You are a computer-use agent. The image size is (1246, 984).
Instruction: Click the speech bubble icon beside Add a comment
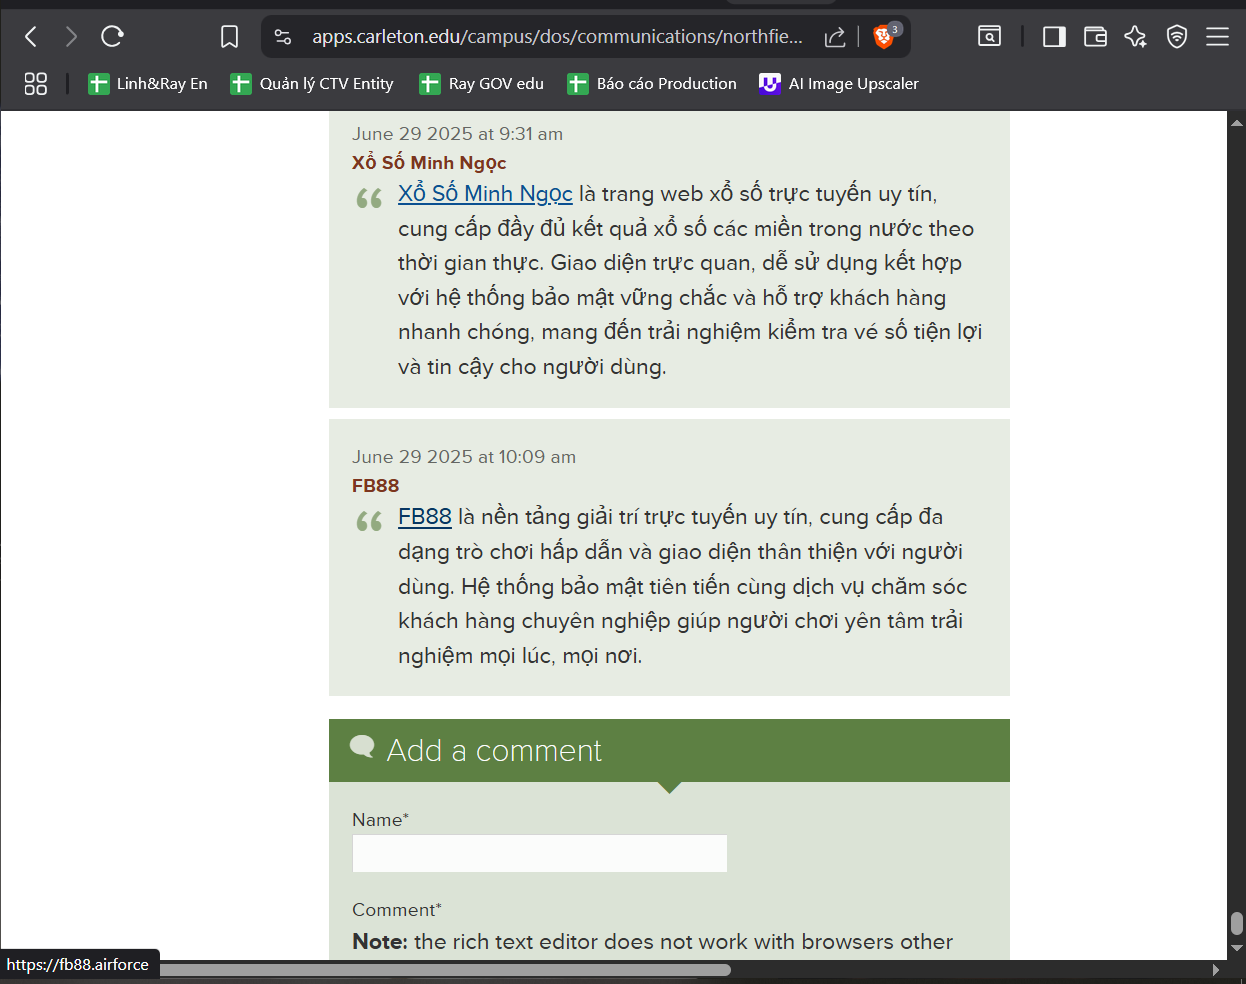[362, 747]
